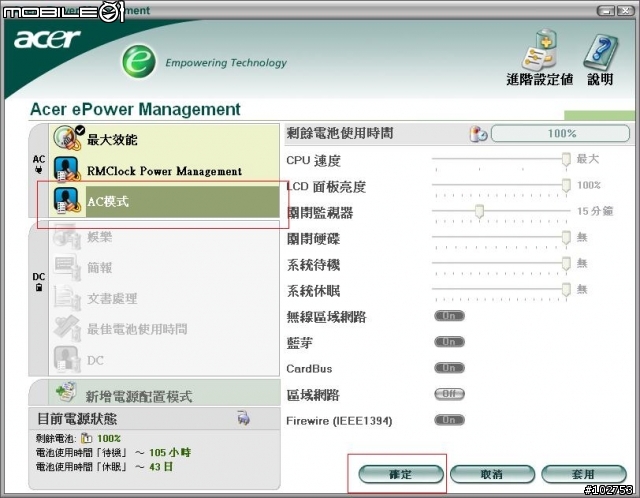
Task: Select the 最佳電池使用時間 profile
Action: click(164, 329)
